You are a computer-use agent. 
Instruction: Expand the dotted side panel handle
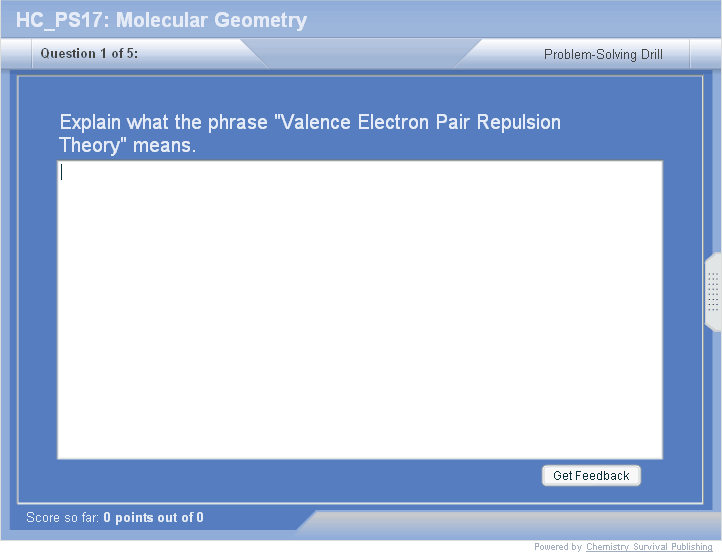[713, 292]
